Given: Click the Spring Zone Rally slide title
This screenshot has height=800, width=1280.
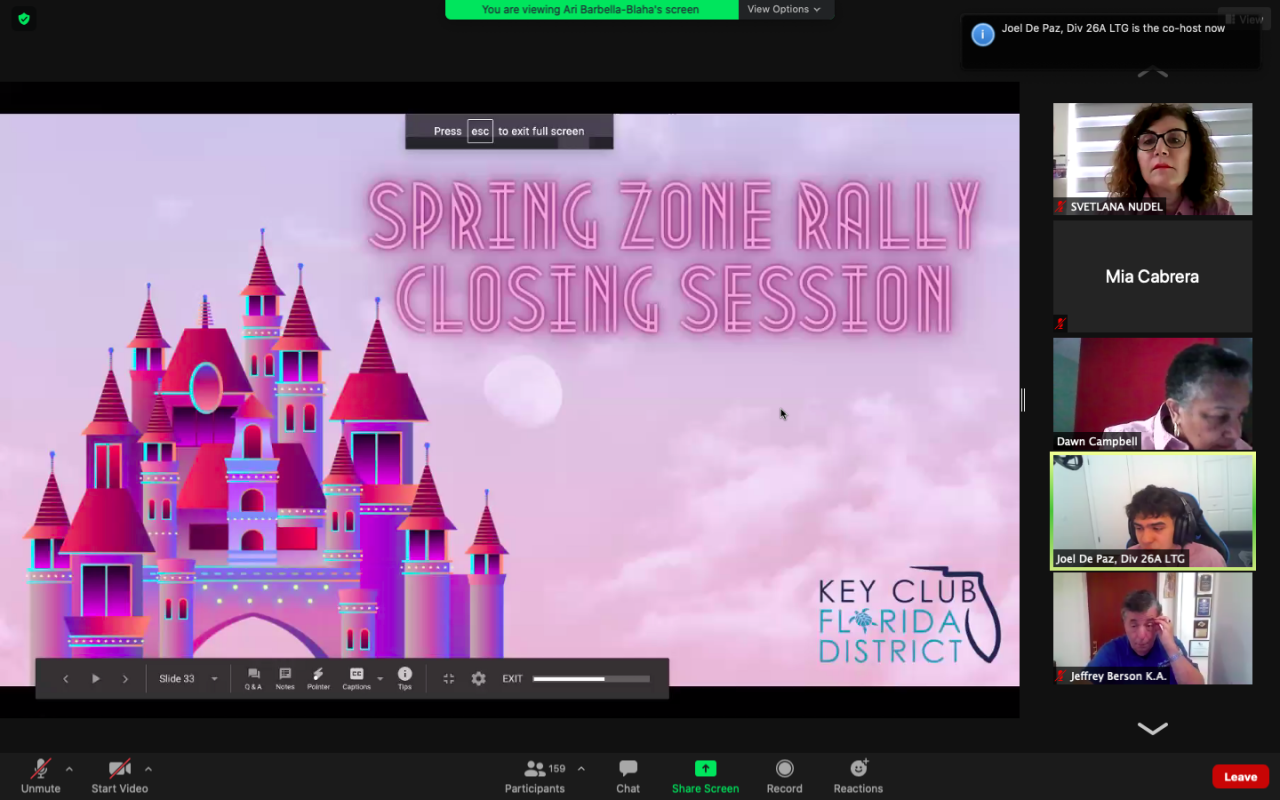Looking at the screenshot, I should (673, 257).
